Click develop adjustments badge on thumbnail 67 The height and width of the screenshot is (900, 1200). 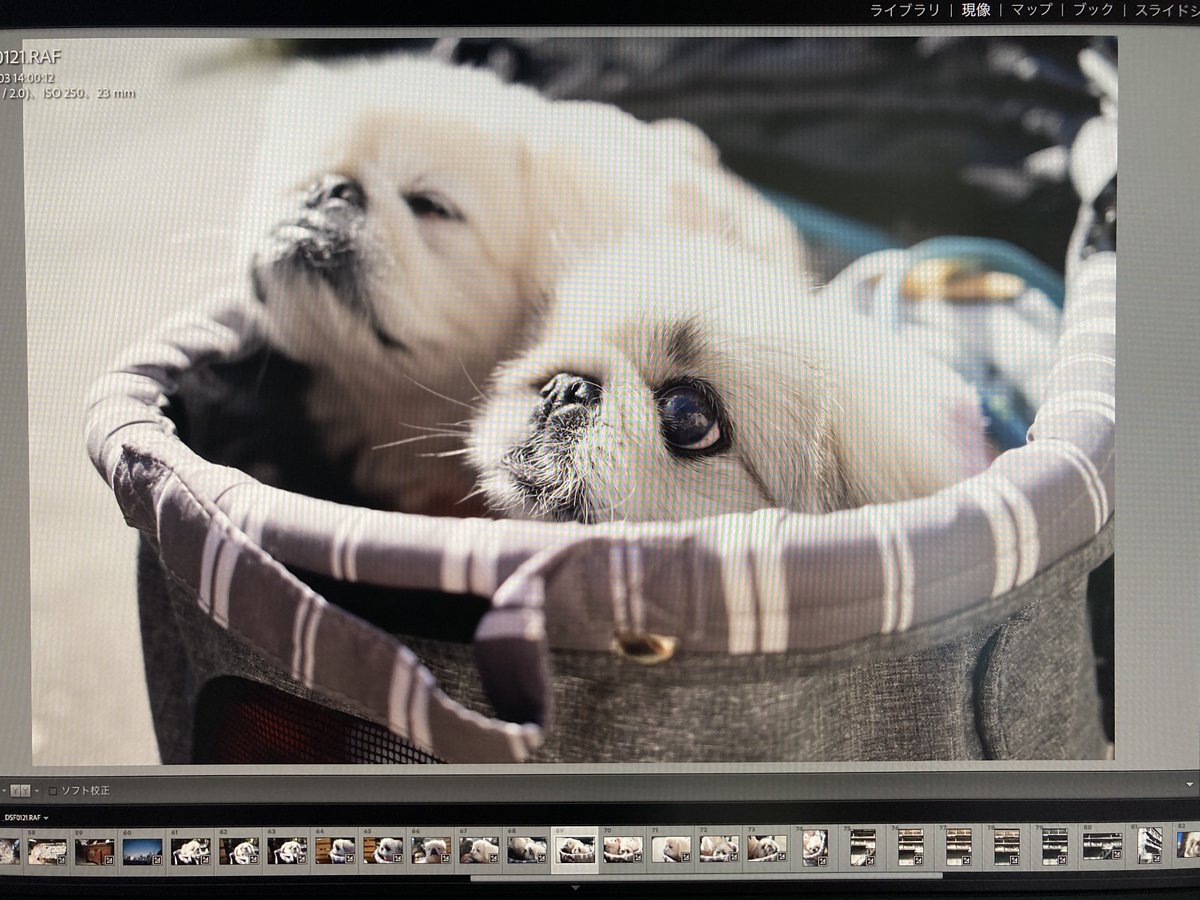click(x=492, y=860)
